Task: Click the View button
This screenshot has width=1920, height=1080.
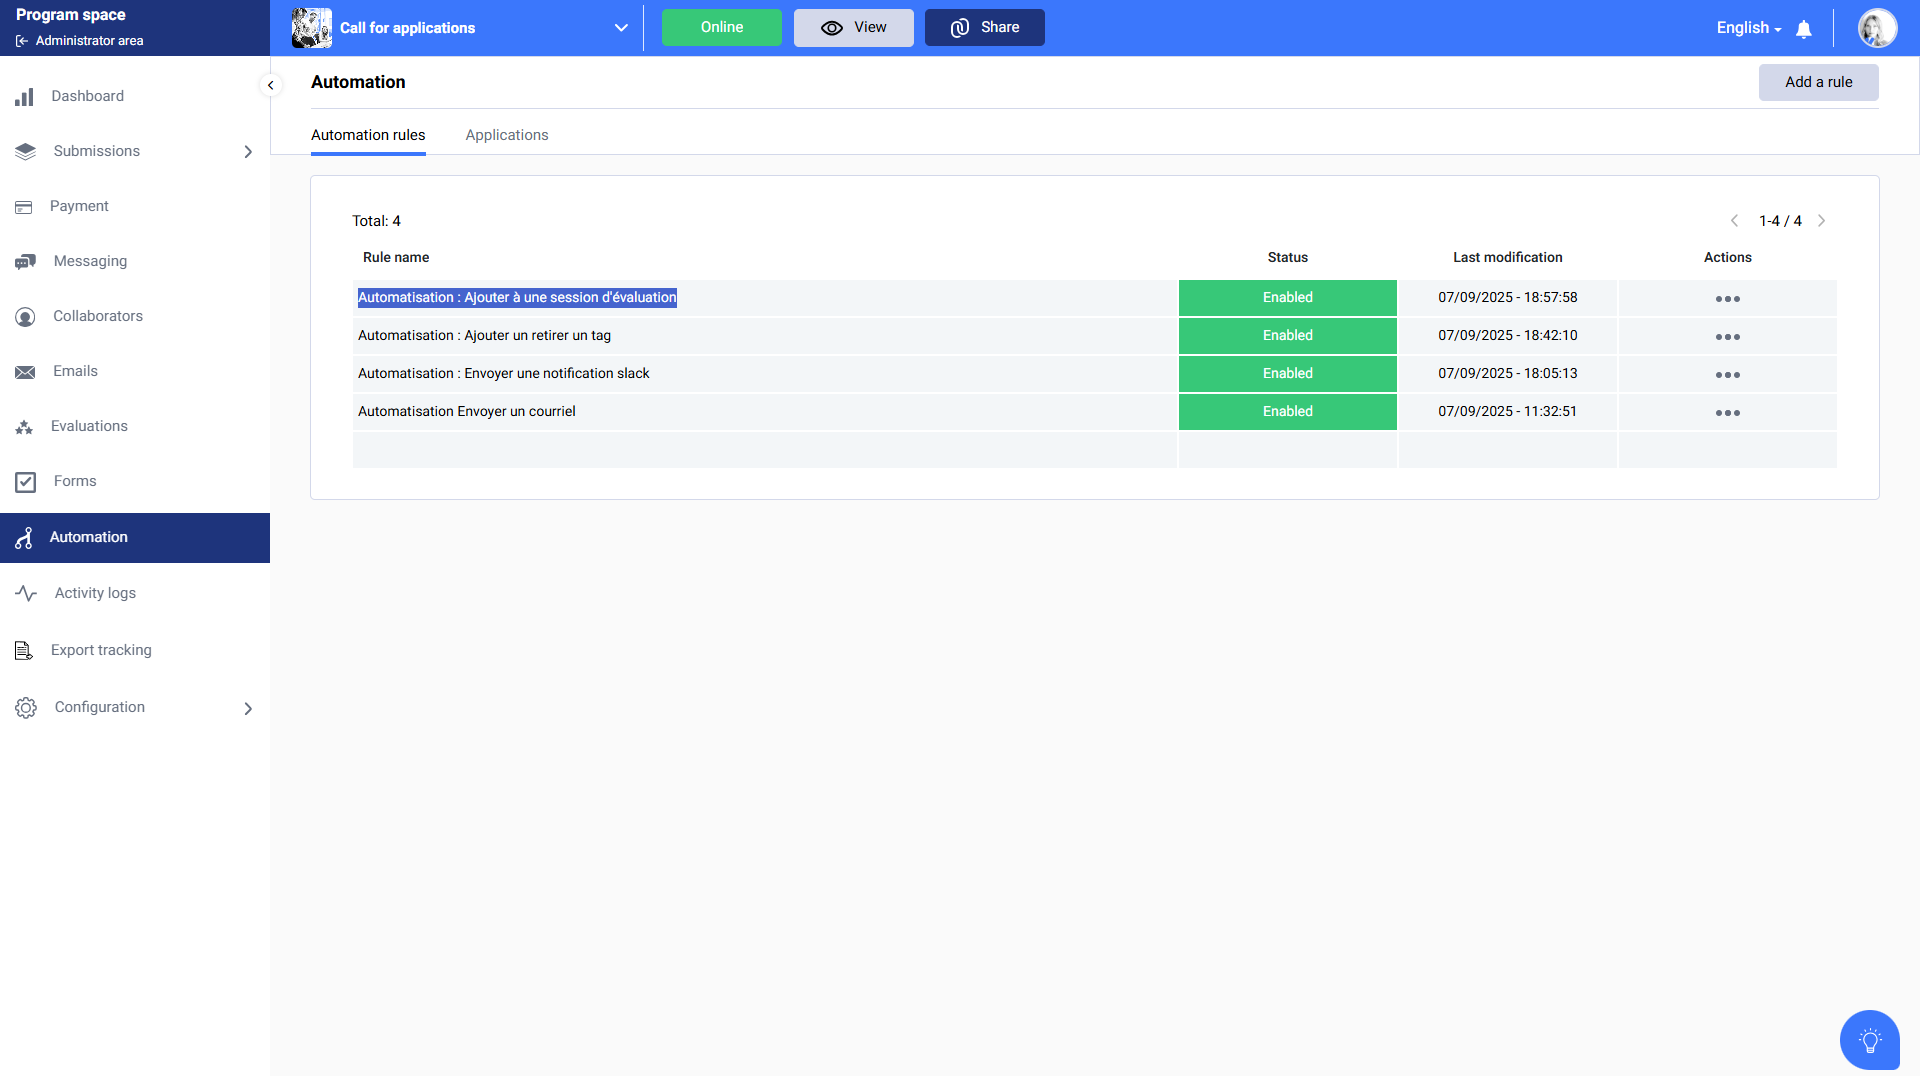Action: coord(853,28)
